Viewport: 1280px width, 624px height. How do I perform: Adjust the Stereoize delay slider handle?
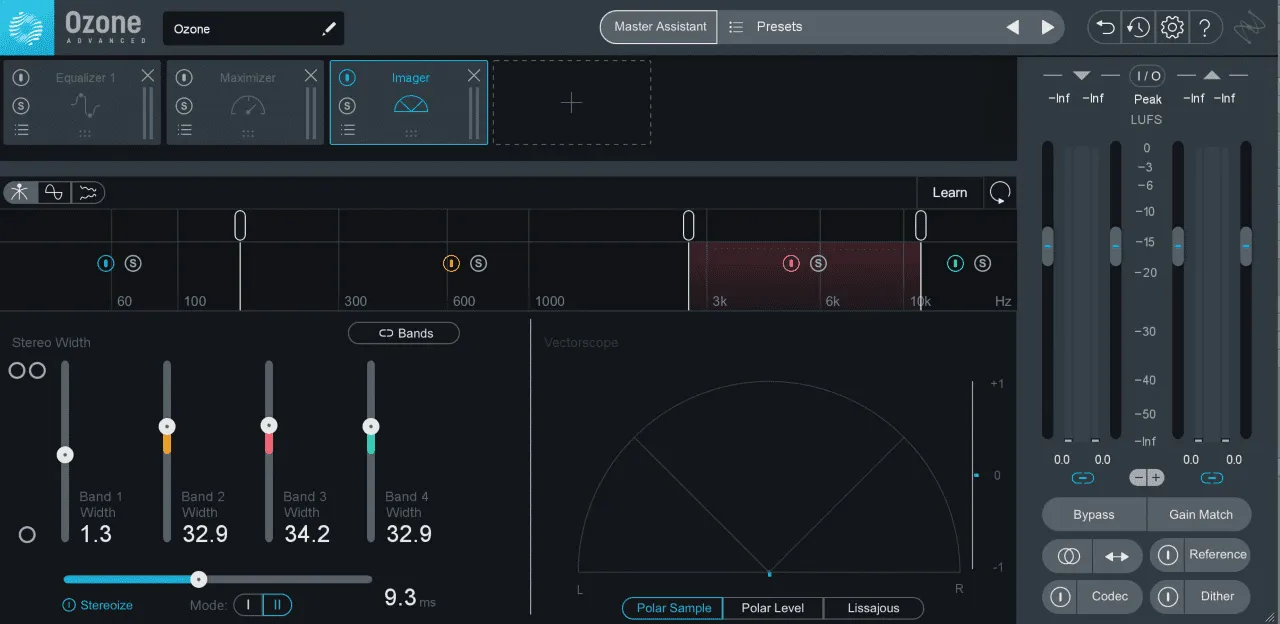pos(199,579)
